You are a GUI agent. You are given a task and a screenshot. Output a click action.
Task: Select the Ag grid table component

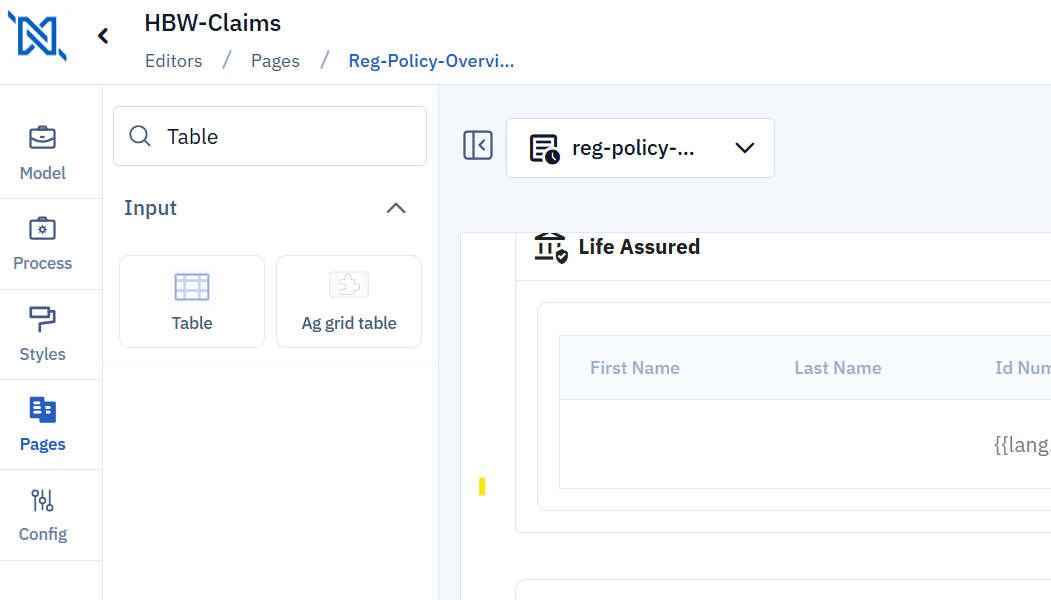349,301
